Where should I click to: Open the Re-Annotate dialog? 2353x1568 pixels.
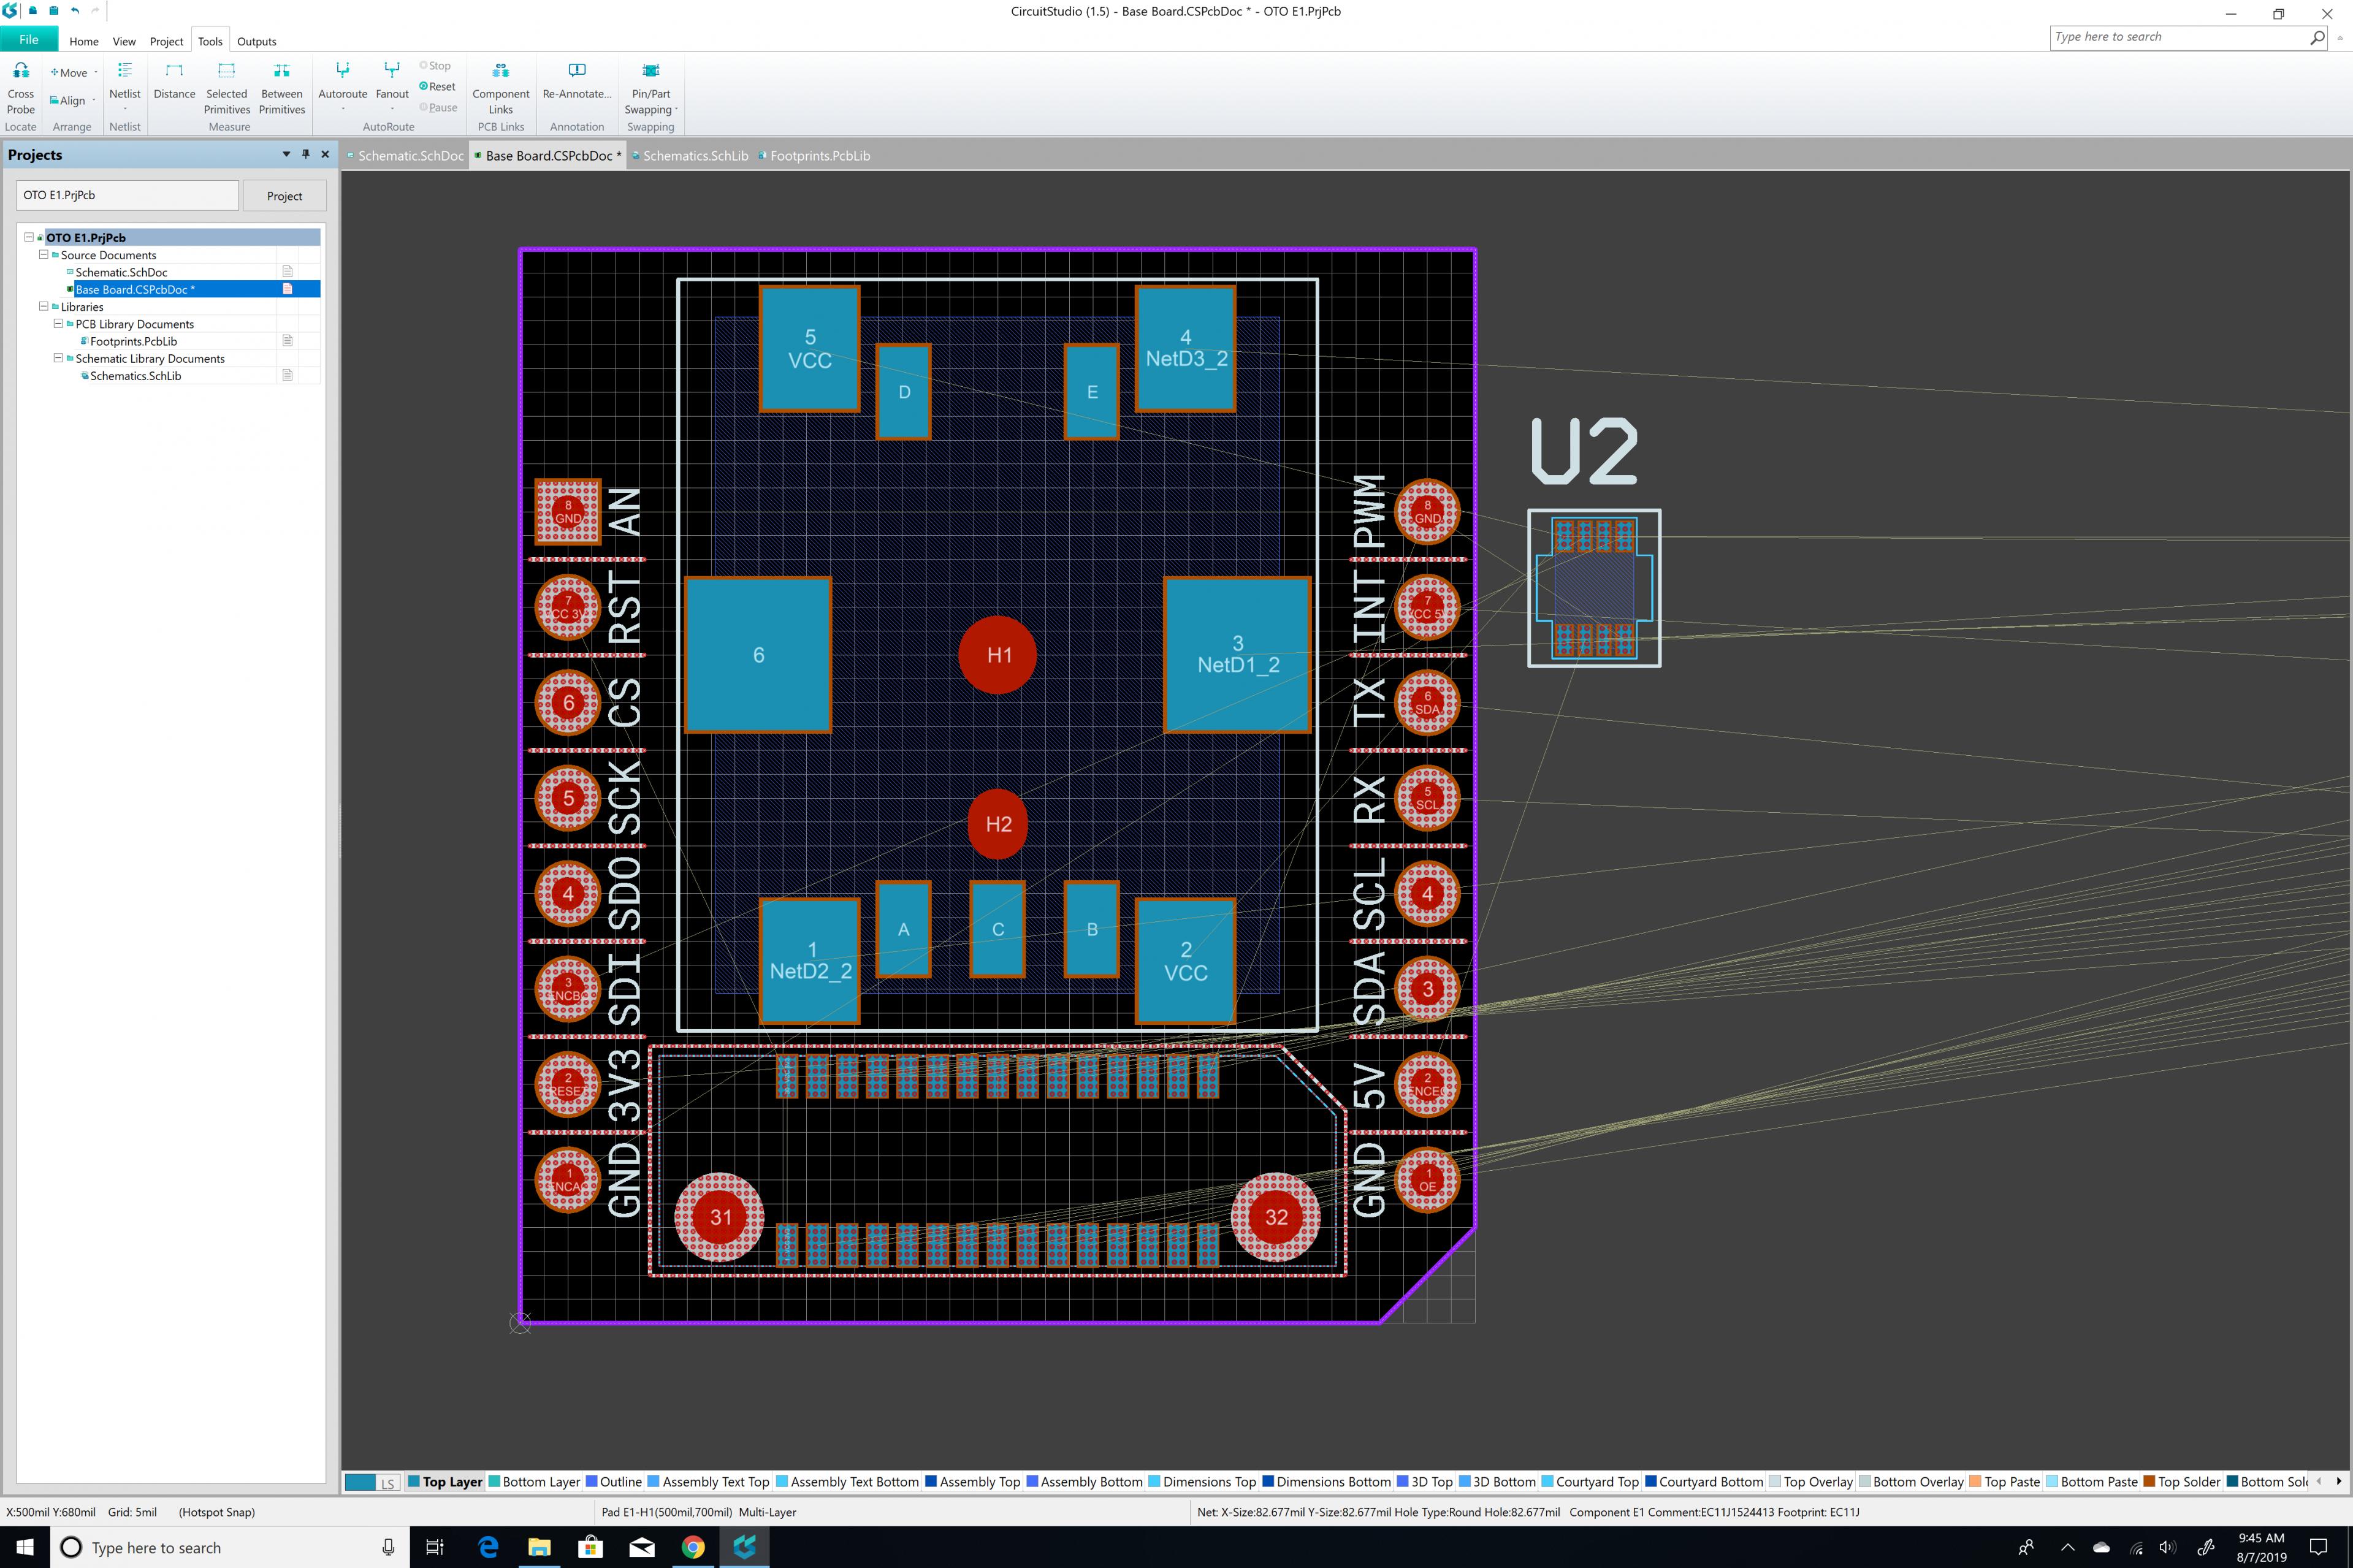pyautogui.click(x=577, y=81)
